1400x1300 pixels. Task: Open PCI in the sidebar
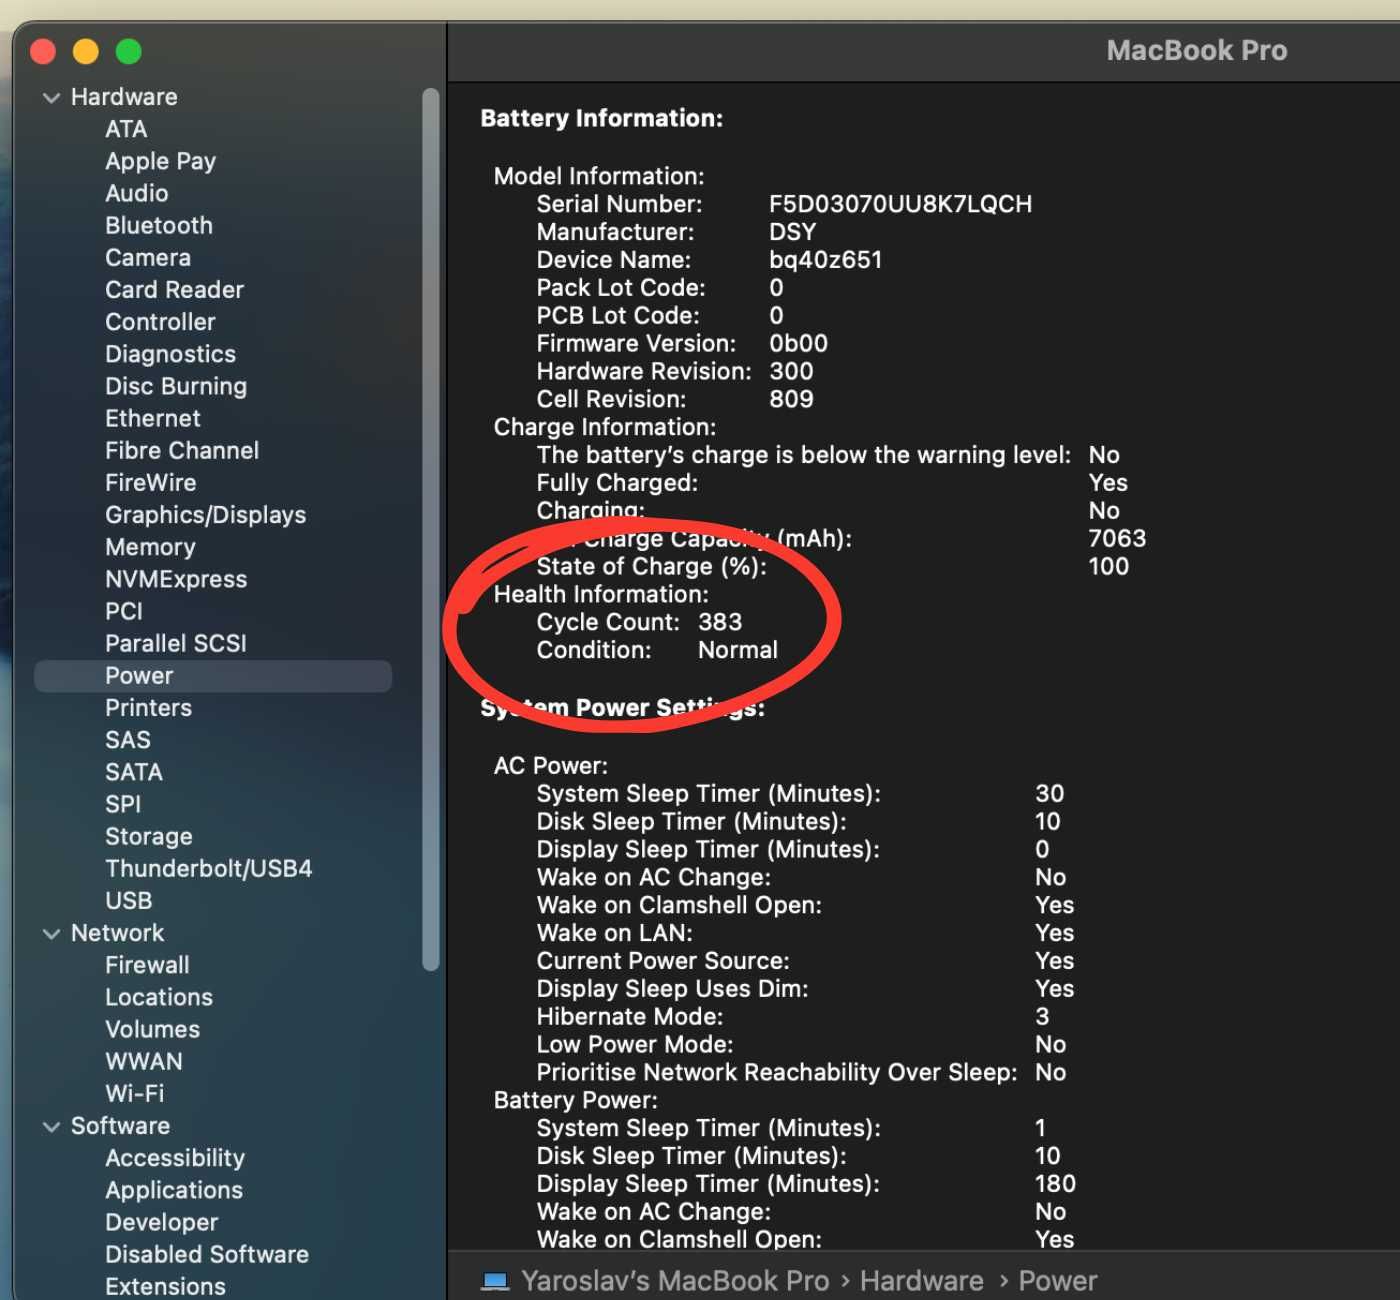point(124,611)
